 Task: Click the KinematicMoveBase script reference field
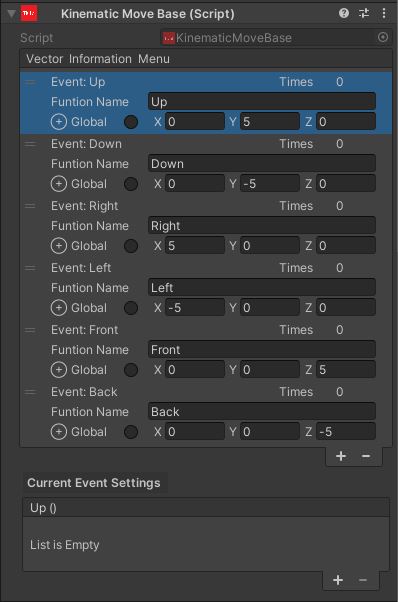(x=269, y=38)
